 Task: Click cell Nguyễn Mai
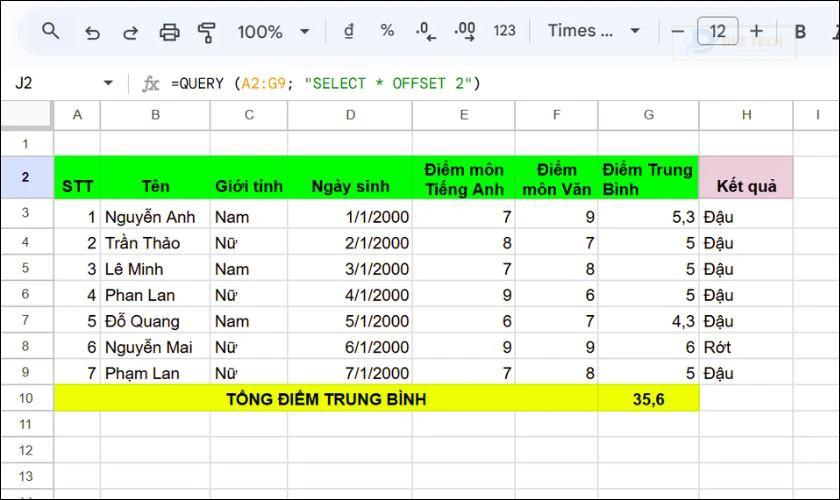[x=155, y=347]
